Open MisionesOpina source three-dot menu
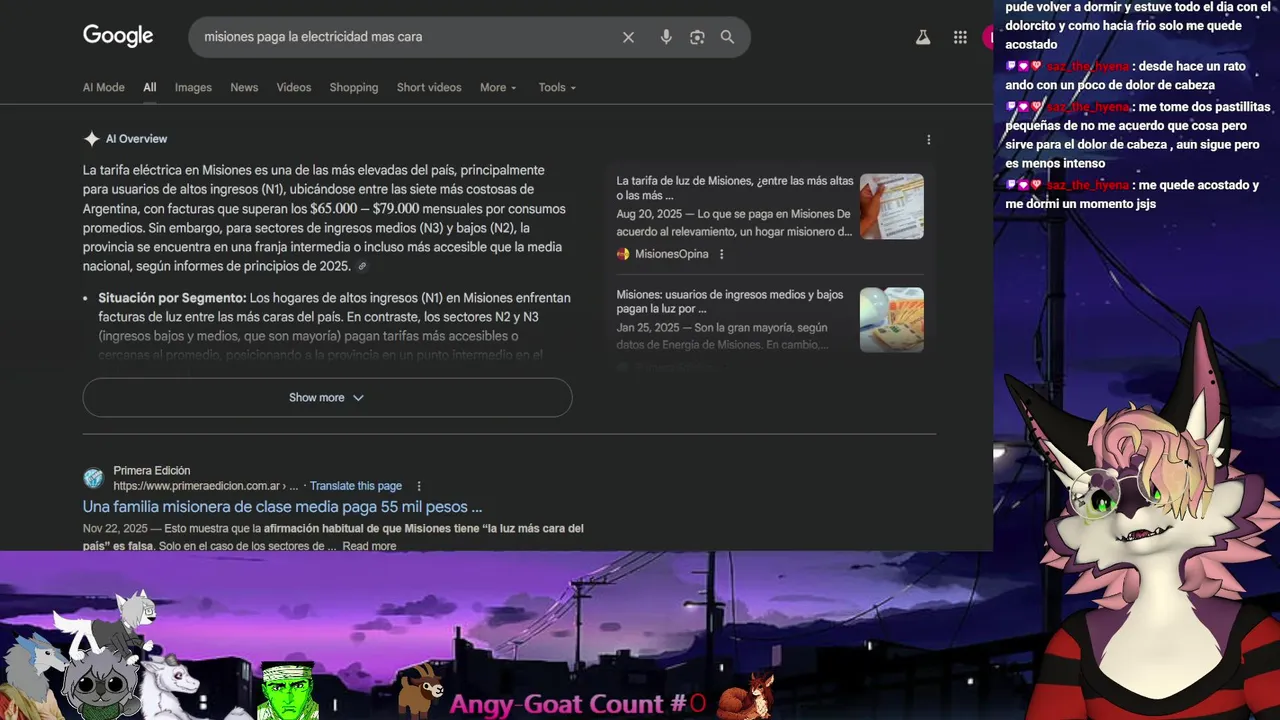 [x=721, y=254]
